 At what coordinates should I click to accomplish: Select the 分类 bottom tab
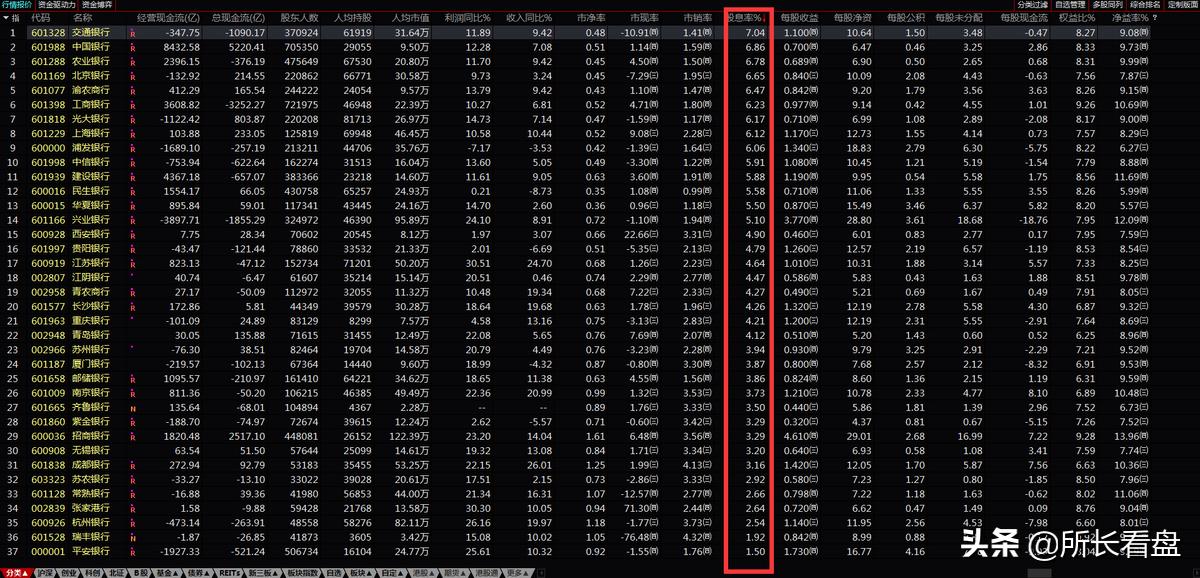tap(15, 573)
